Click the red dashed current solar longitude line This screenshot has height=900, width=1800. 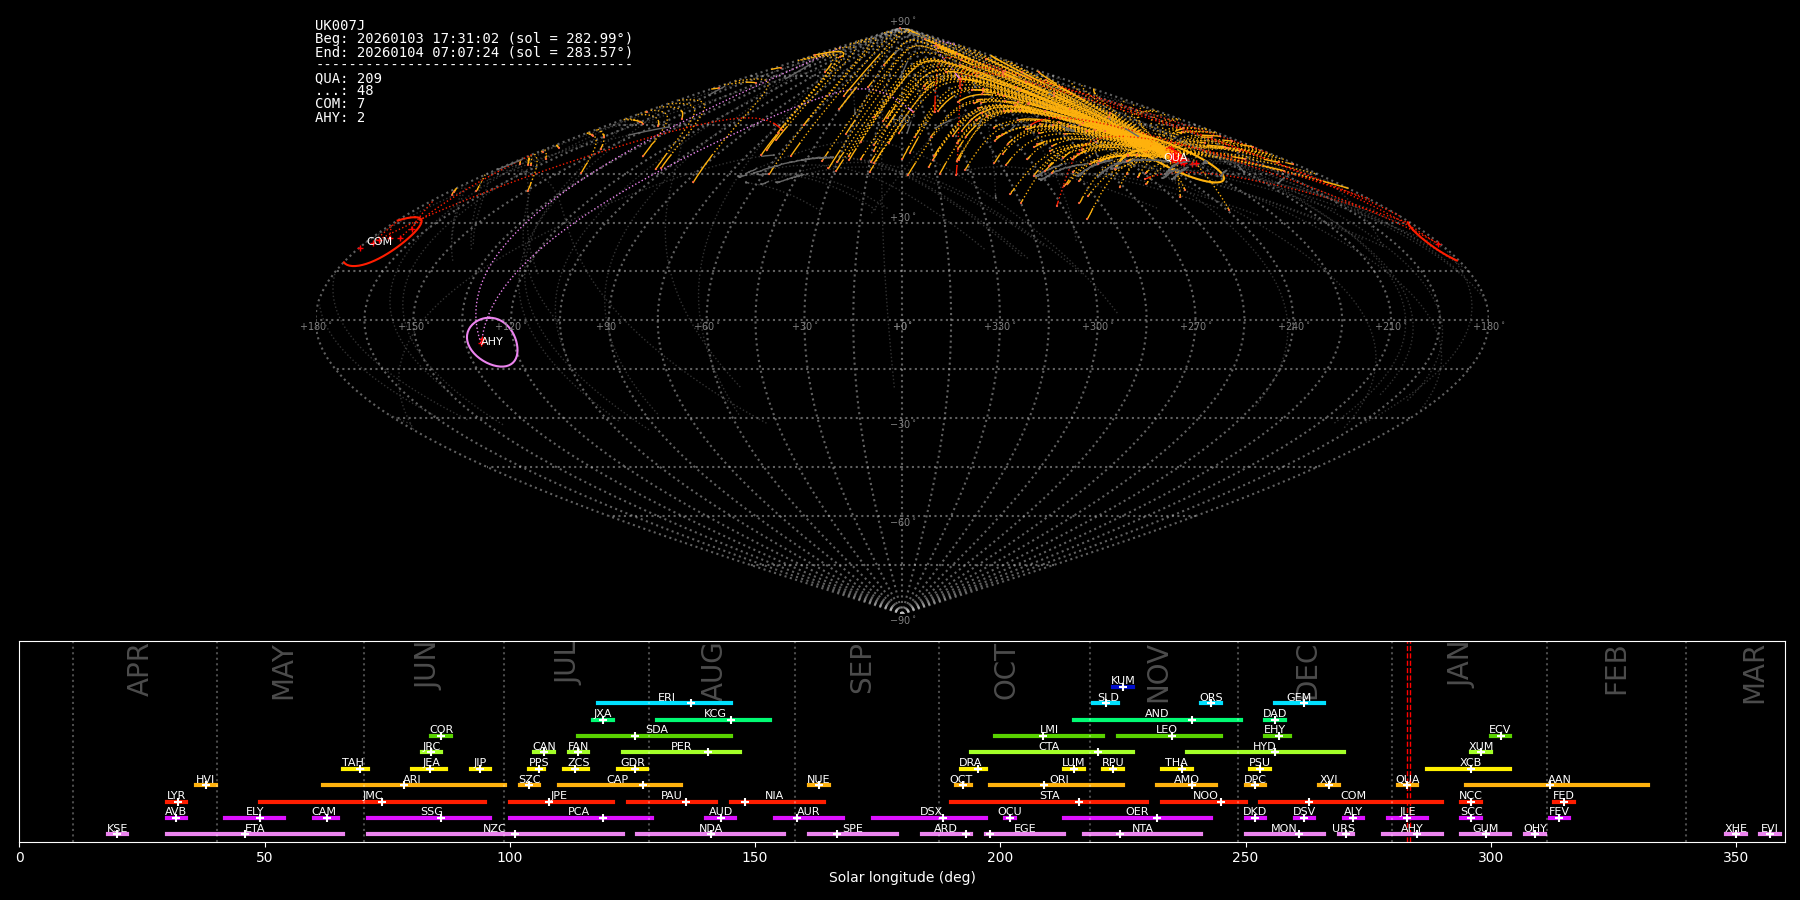pyautogui.click(x=1409, y=740)
